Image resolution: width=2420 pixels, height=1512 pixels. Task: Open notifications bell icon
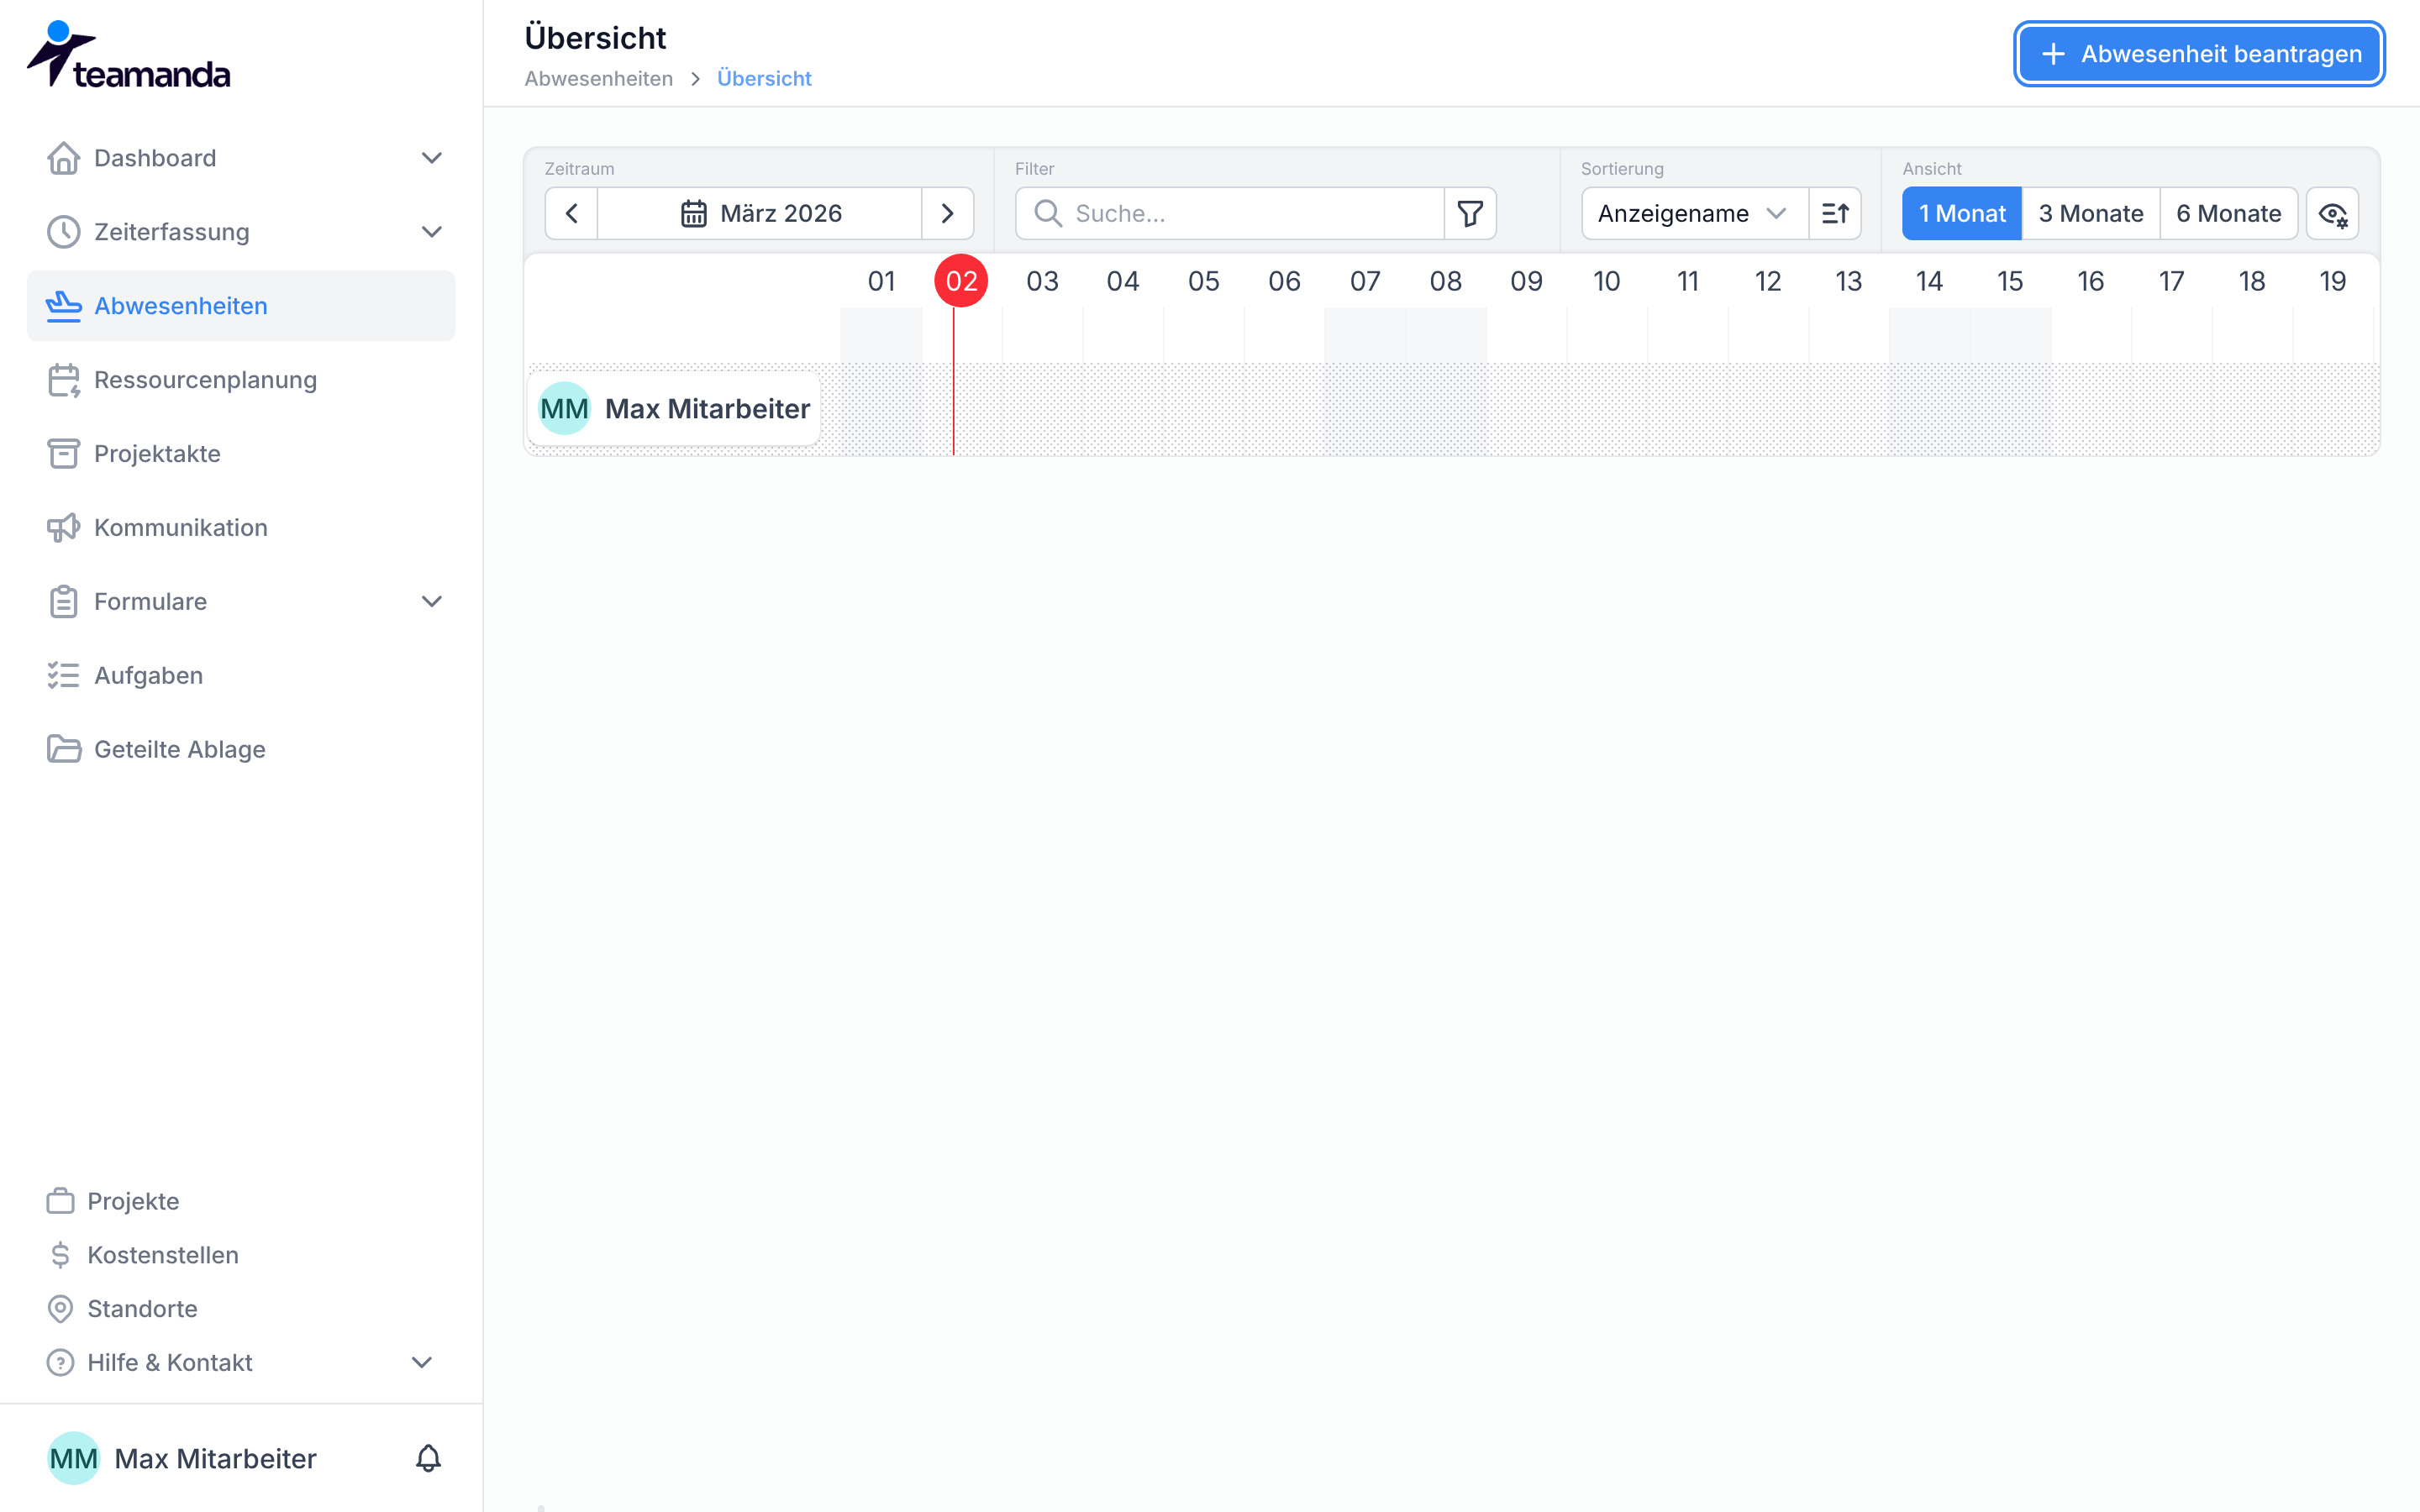[428, 1458]
